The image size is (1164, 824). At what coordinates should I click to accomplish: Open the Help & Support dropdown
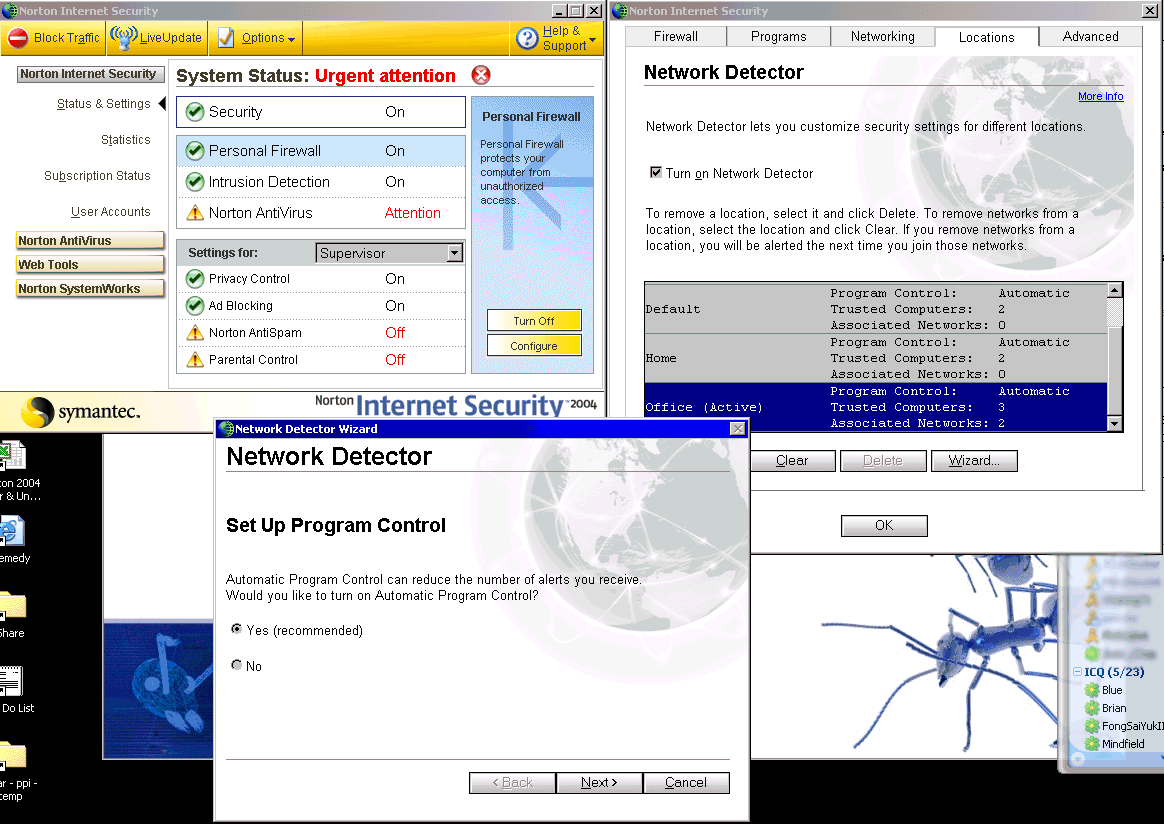pyautogui.click(x=556, y=38)
